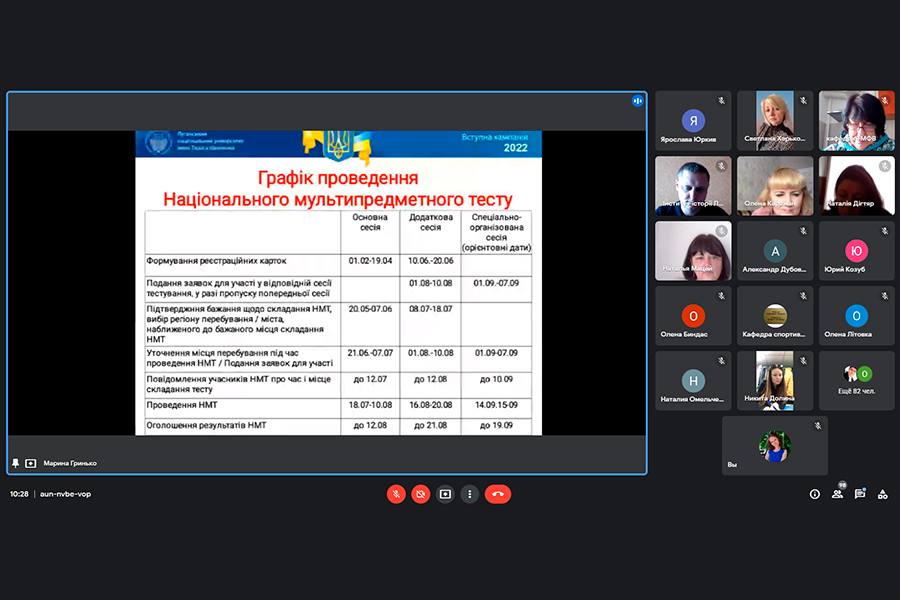The width and height of the screenshot is (900, 600).
Task: Click the 'Оголошення результатів НМТ' row label
Action: click(206, 425)
